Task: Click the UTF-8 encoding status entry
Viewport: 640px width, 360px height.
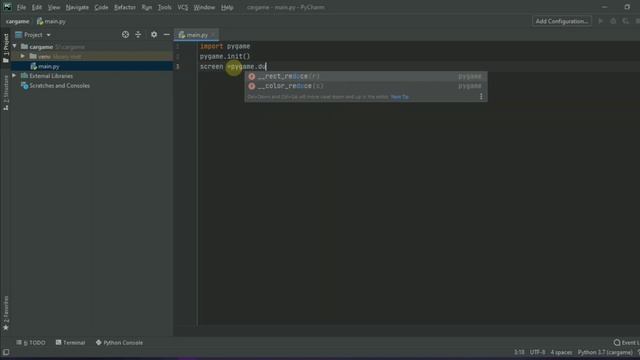Action: tap(537, 352)
